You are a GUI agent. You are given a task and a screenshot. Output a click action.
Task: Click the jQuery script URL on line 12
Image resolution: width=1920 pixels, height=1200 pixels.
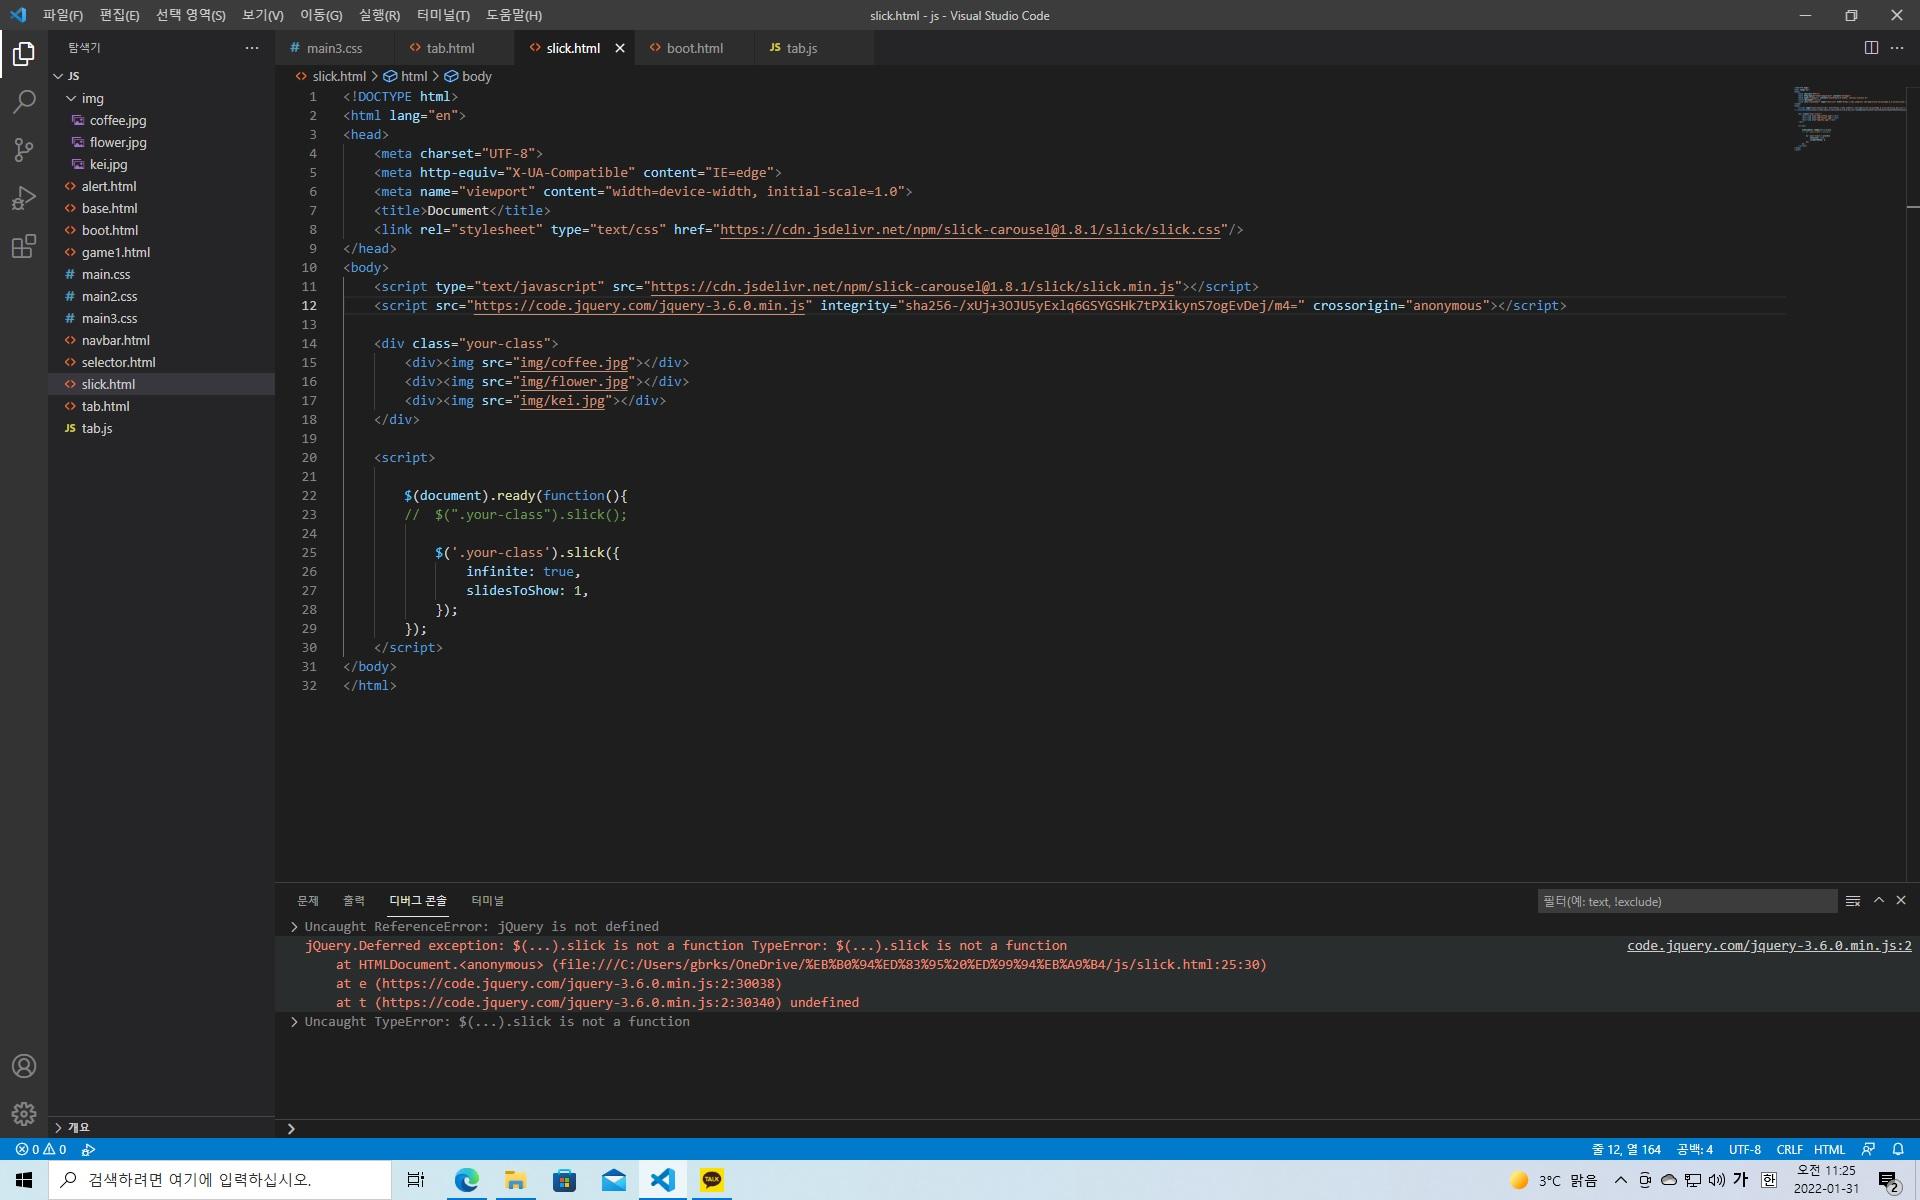pos(639,306)
